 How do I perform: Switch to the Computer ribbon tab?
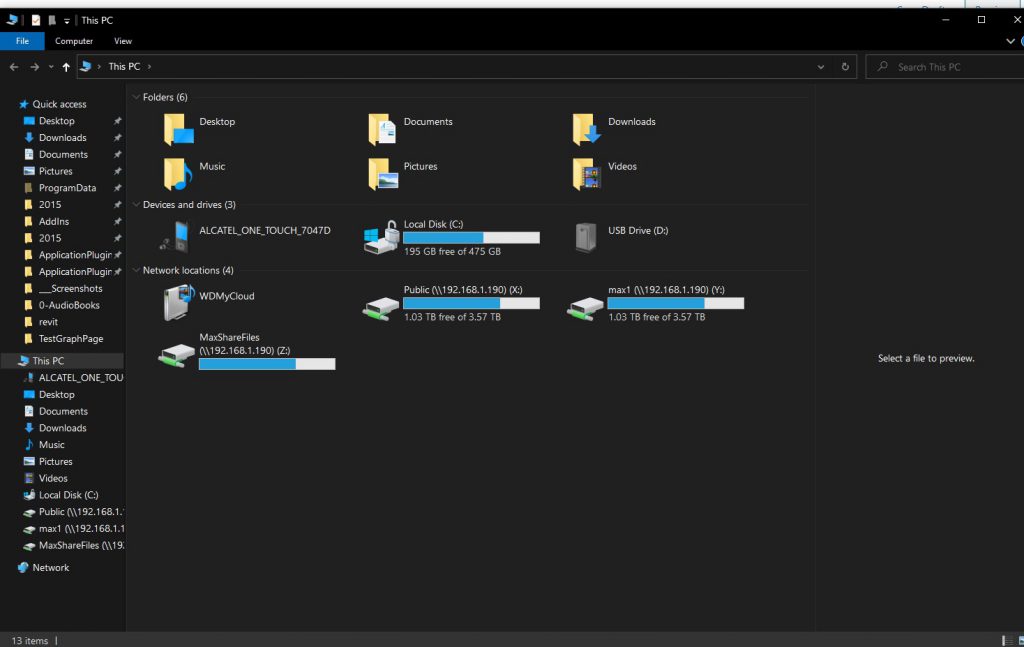click(74, 41)
